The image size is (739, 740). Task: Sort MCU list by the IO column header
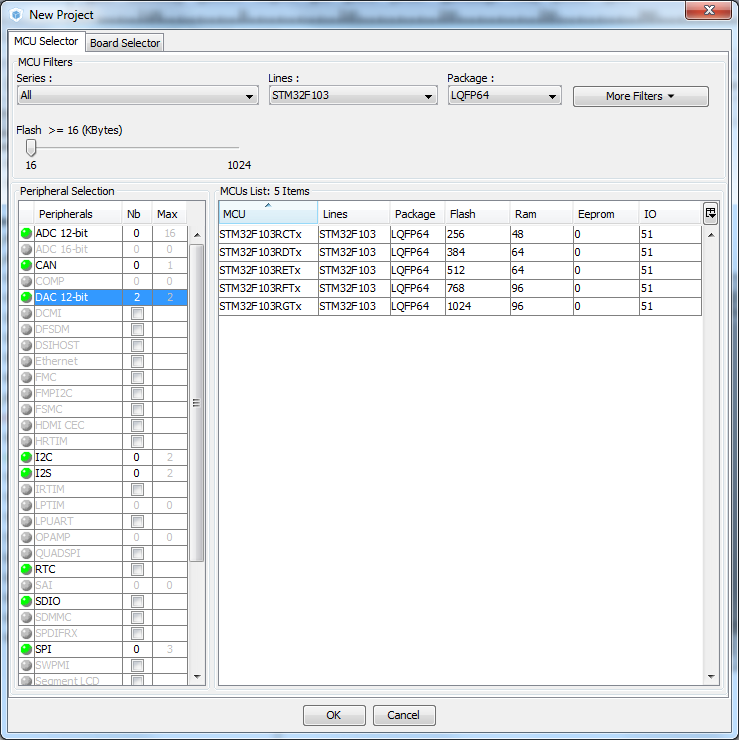pyautogui.click(x=671, y=214)
